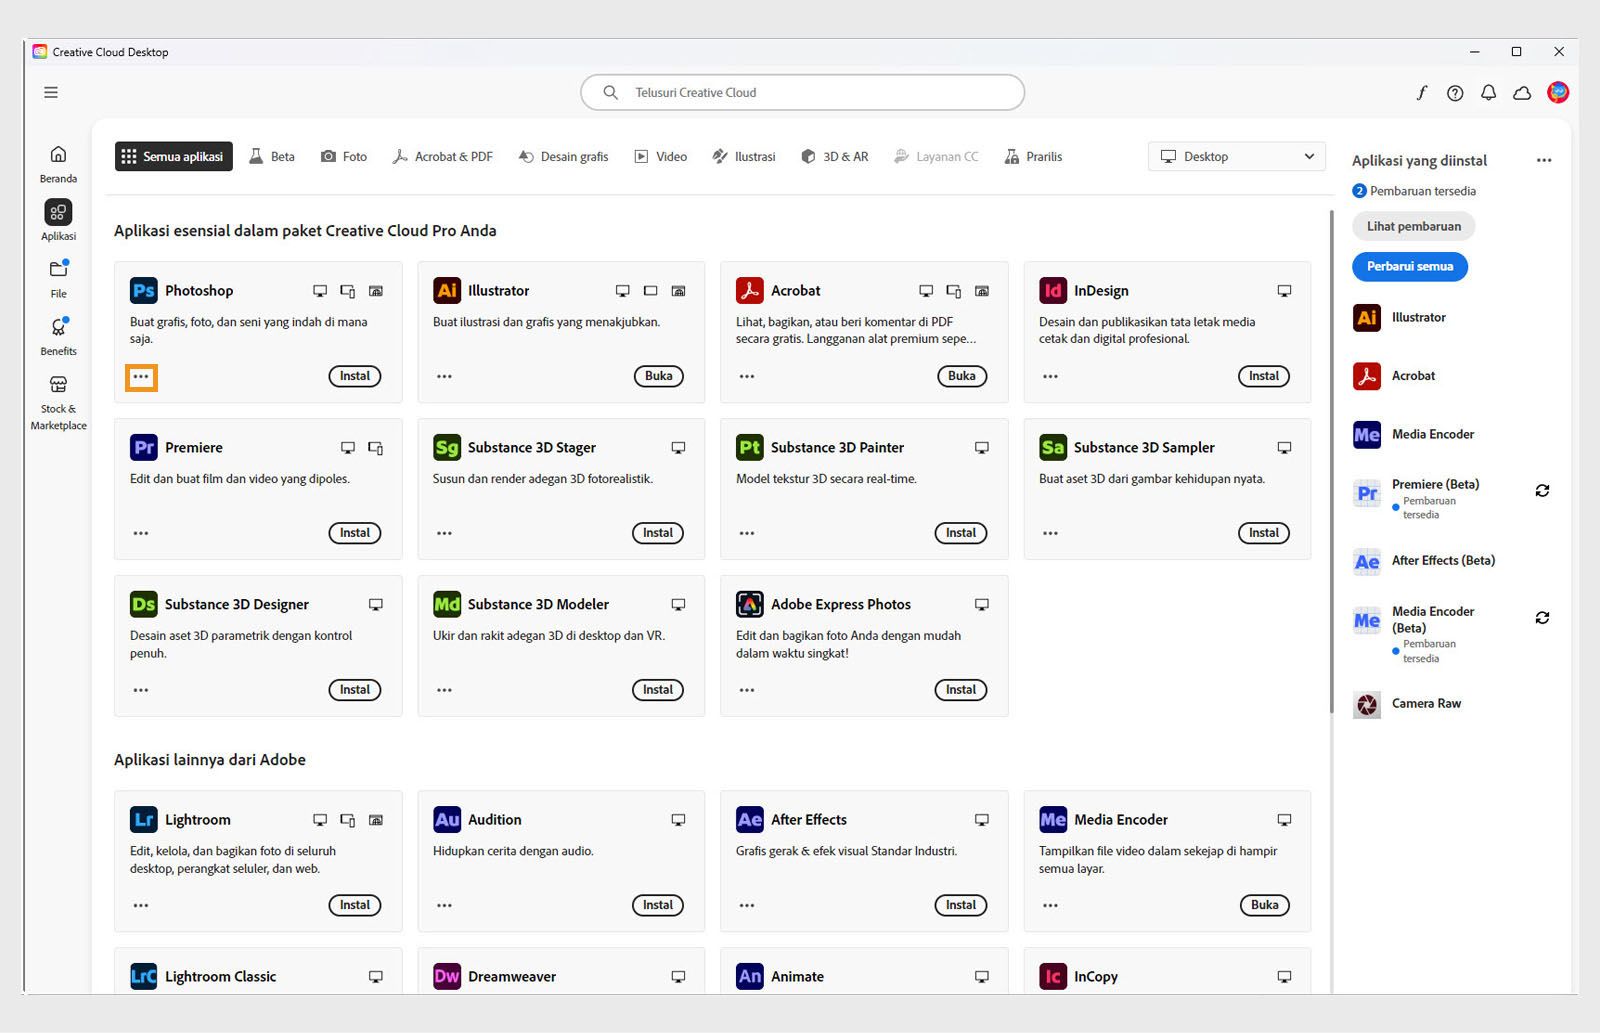1600x1033 pixels.
Task: Click Lihat pembaruan button
Action: point(1413,226)
